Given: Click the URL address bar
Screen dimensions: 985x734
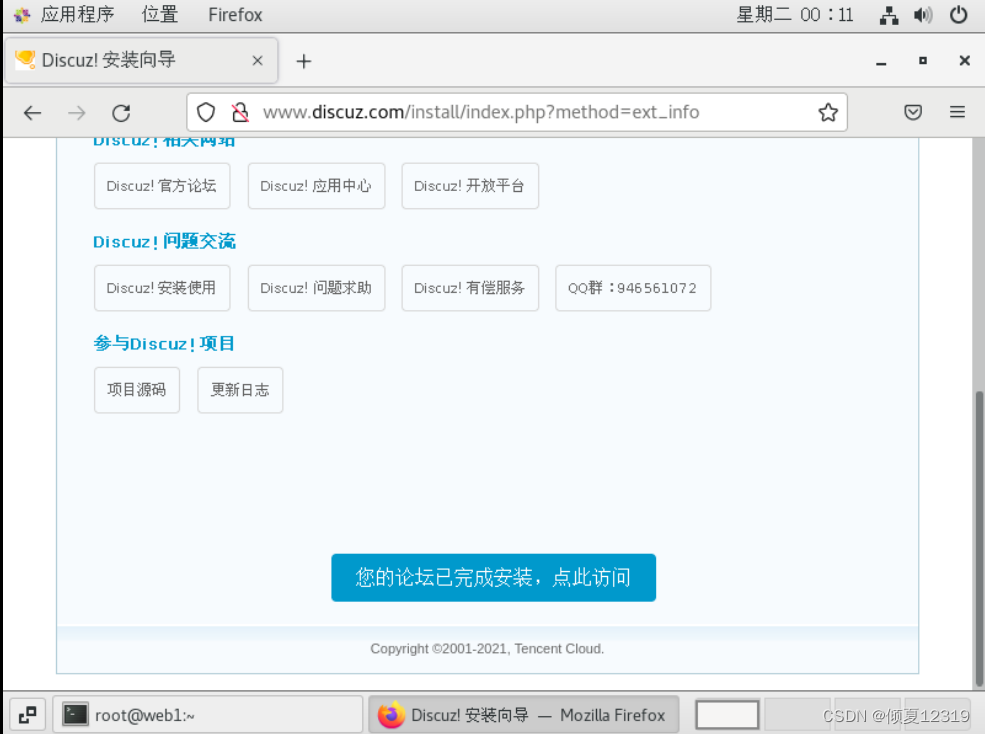Looking at the screenshot, I should pyautogui.click(x=520, y=111).
